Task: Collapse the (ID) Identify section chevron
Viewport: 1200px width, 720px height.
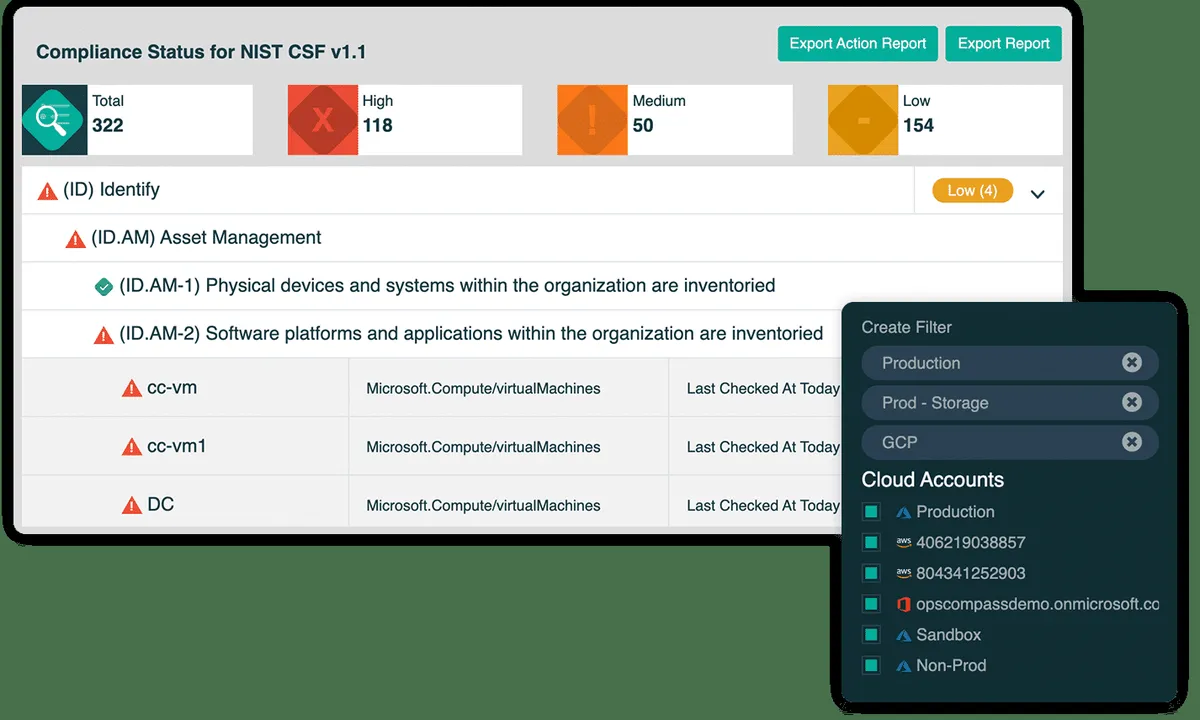Action: (1037, 194)
